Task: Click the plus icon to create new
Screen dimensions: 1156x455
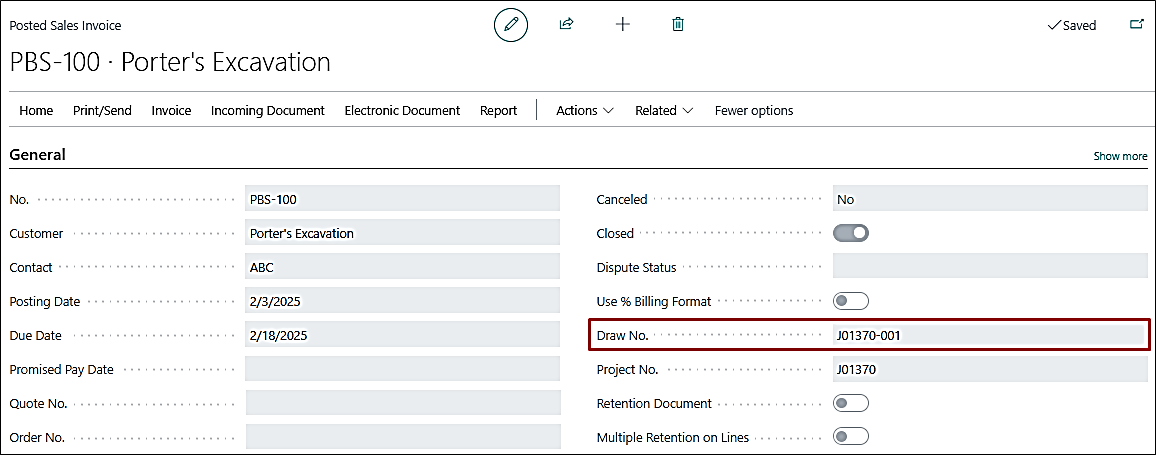Action: pos(622,25)
